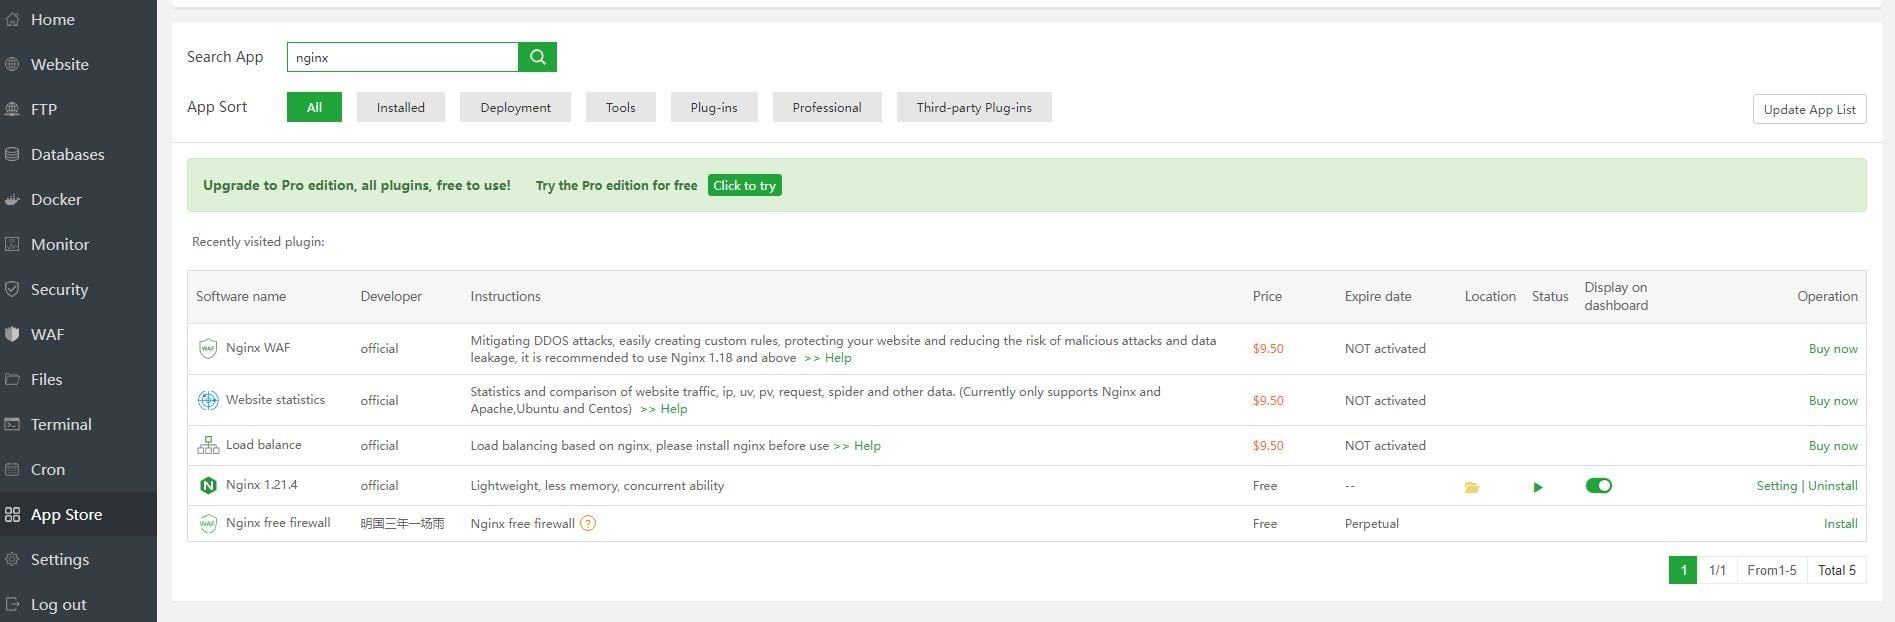Click the Software name column header
Screen dimensions: 1895x622
tap(241, 296)
